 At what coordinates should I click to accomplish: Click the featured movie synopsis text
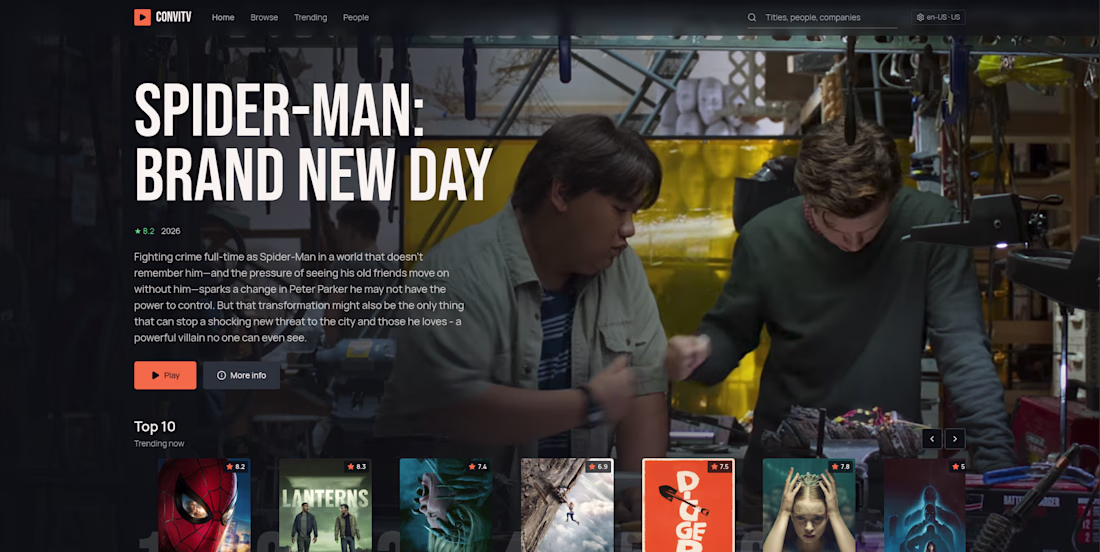tap(299, 297)
